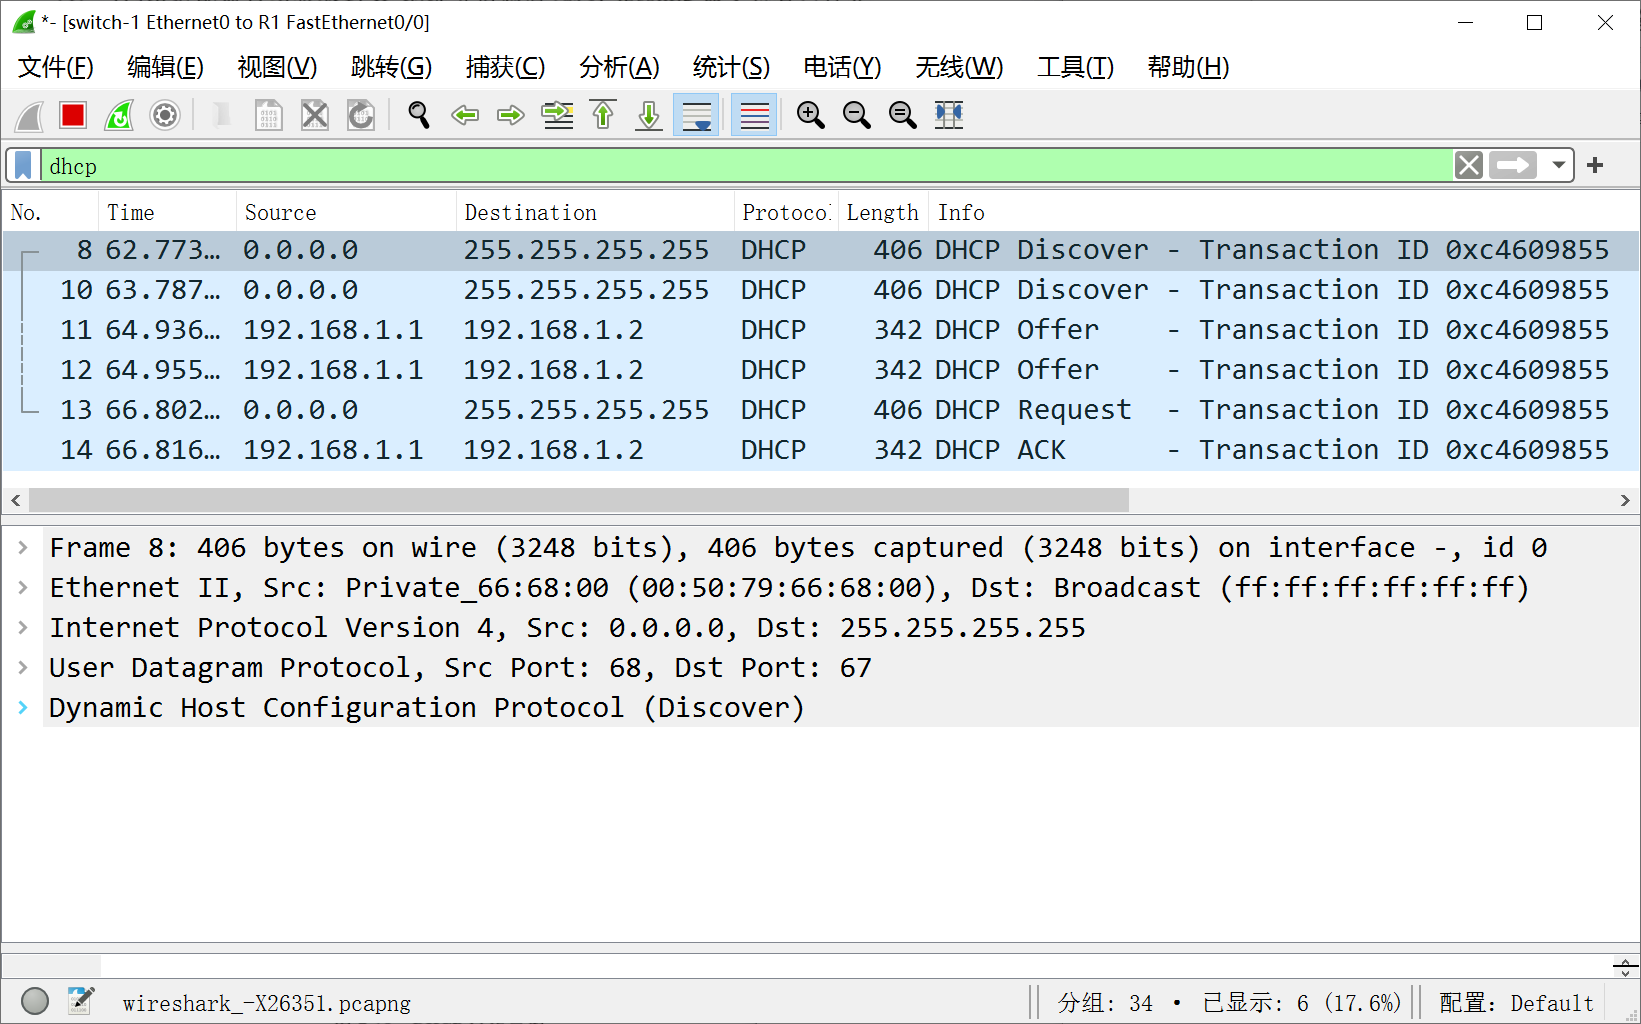Zoom out main window text
Image resolution: width=1641 pixels, height=1024 pixels.
[x=856, y=115]
